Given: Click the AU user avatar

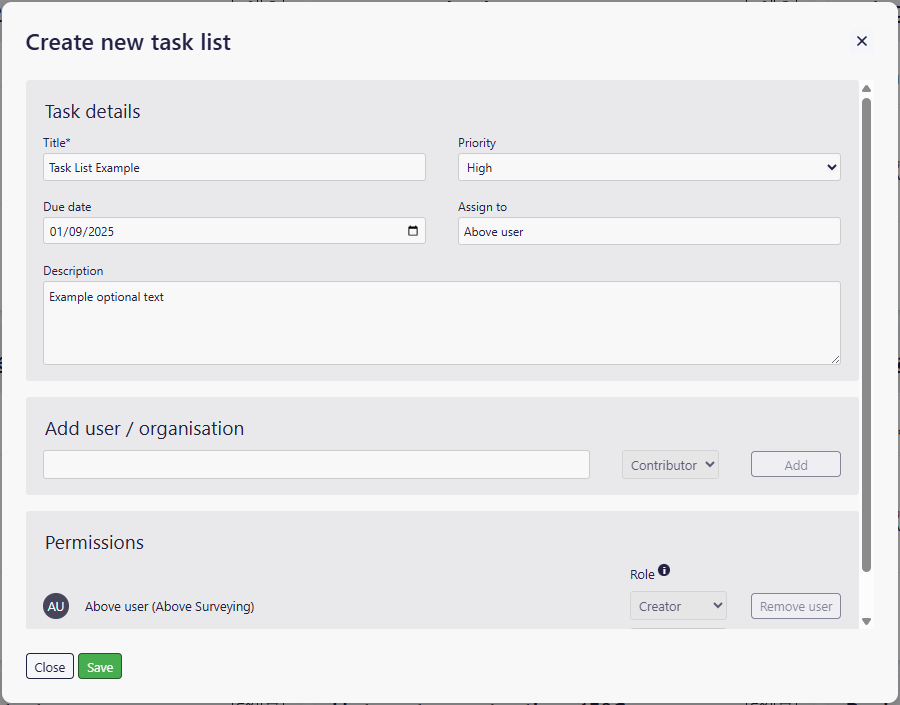Looking at the screenshot, I should point(56,606).
